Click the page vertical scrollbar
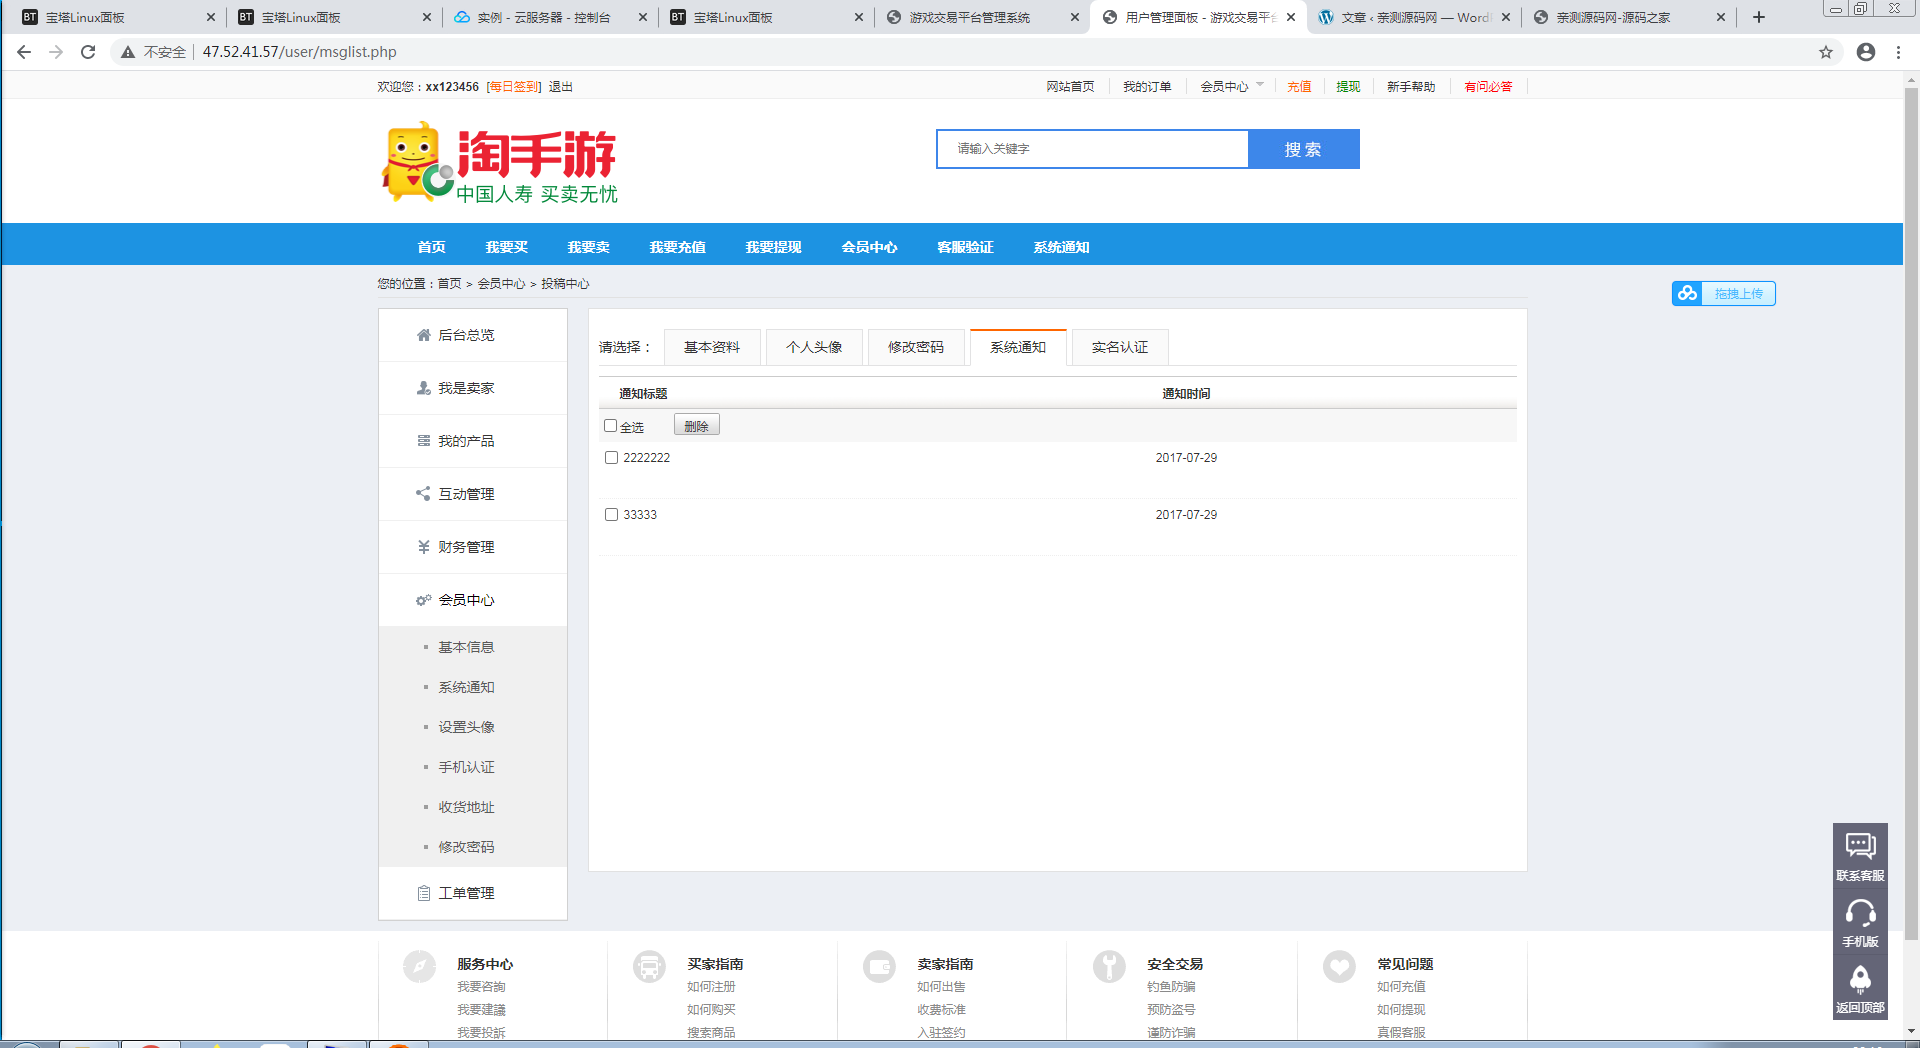This screenshot has width=1920, height=1048. (x=1911, y=515)
